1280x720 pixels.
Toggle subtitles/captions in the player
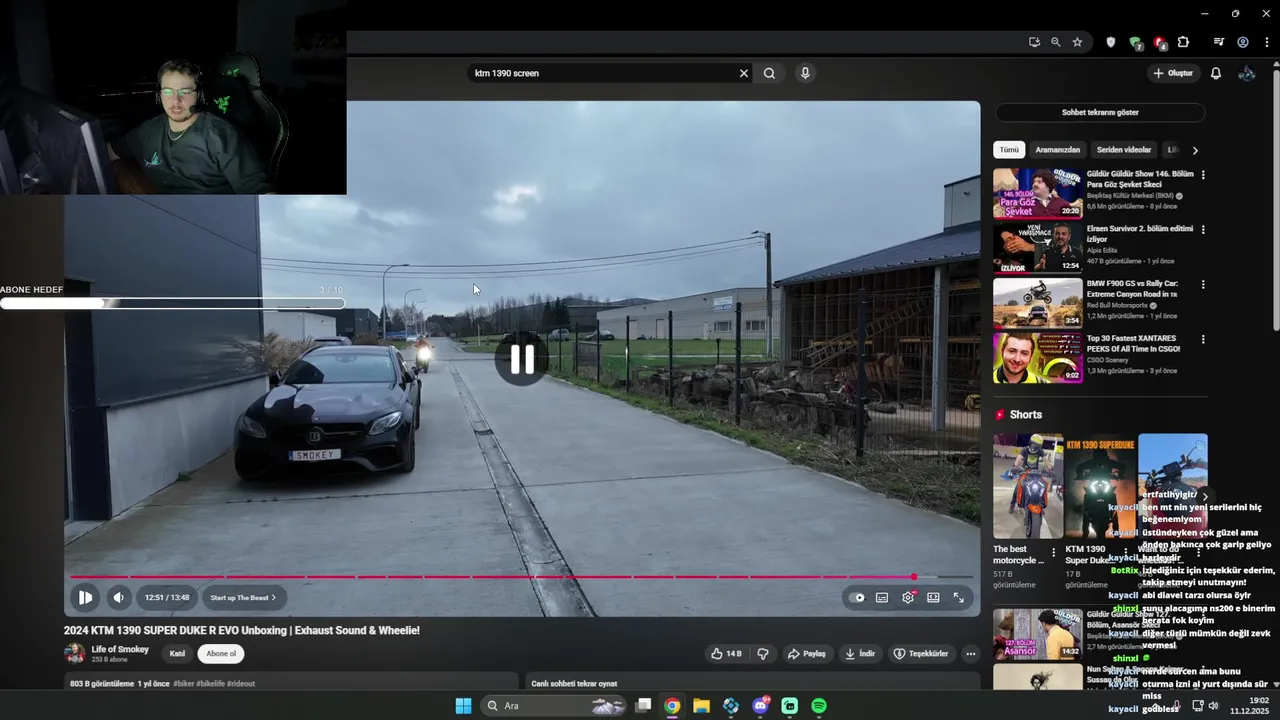pos(882,597)
